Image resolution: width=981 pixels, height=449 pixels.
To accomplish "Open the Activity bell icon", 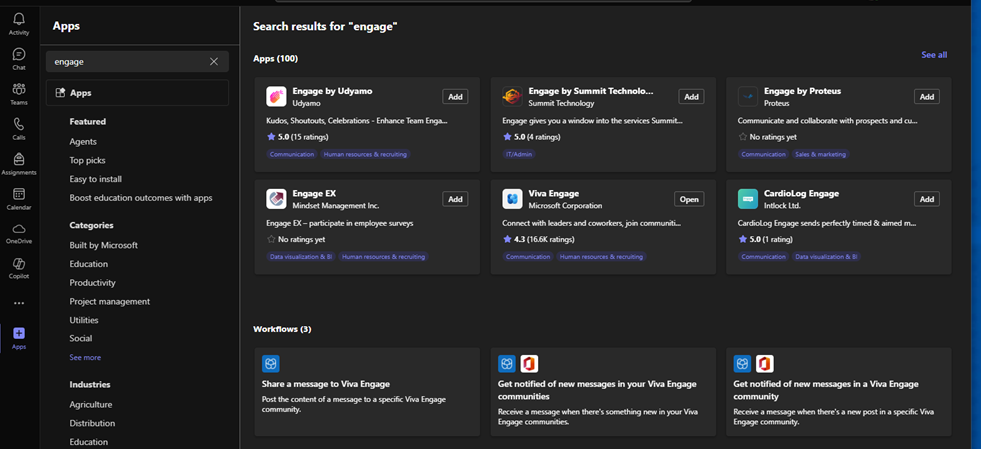I will pyautogui.click(x=19, y=19).
